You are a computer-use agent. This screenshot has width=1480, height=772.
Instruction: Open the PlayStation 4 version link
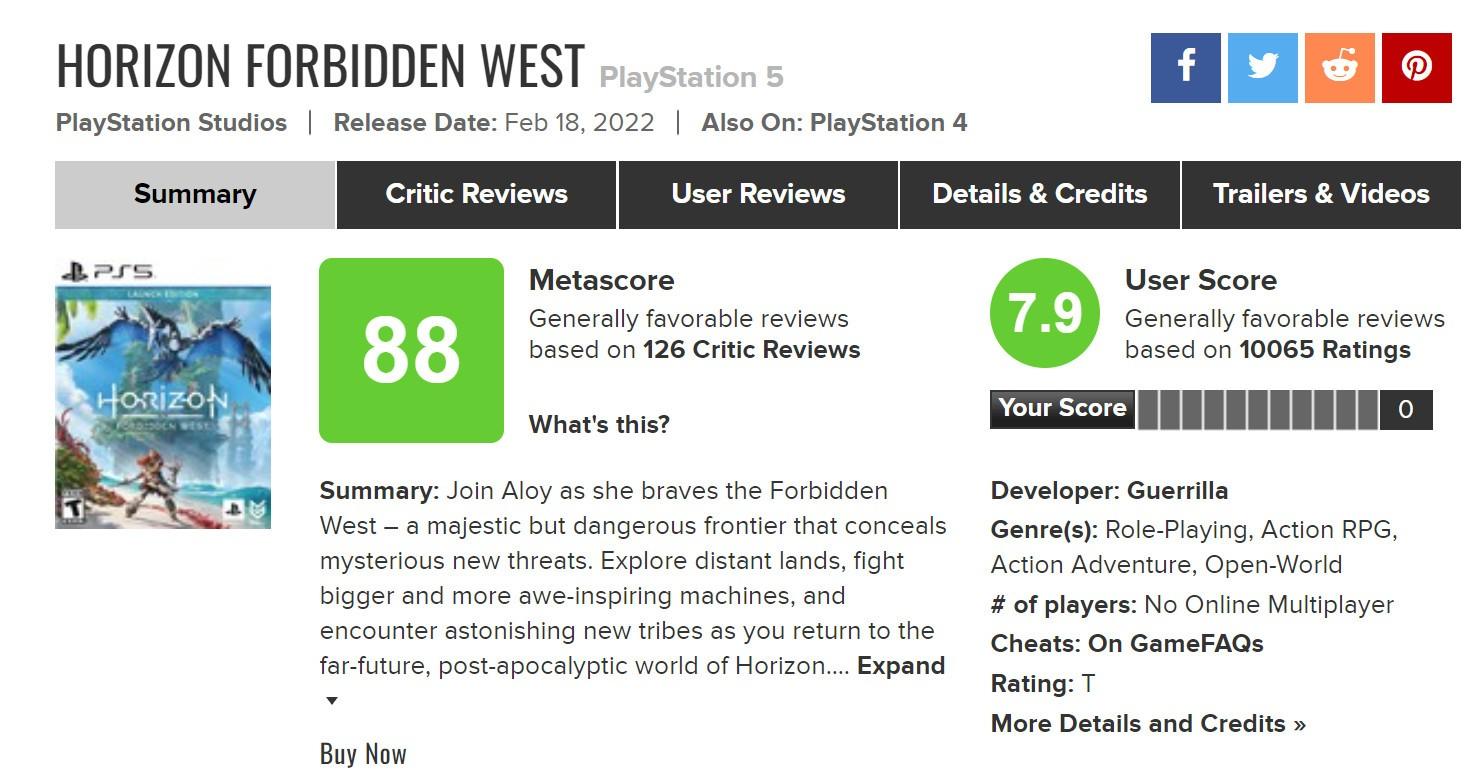click(x=888, y=123)
